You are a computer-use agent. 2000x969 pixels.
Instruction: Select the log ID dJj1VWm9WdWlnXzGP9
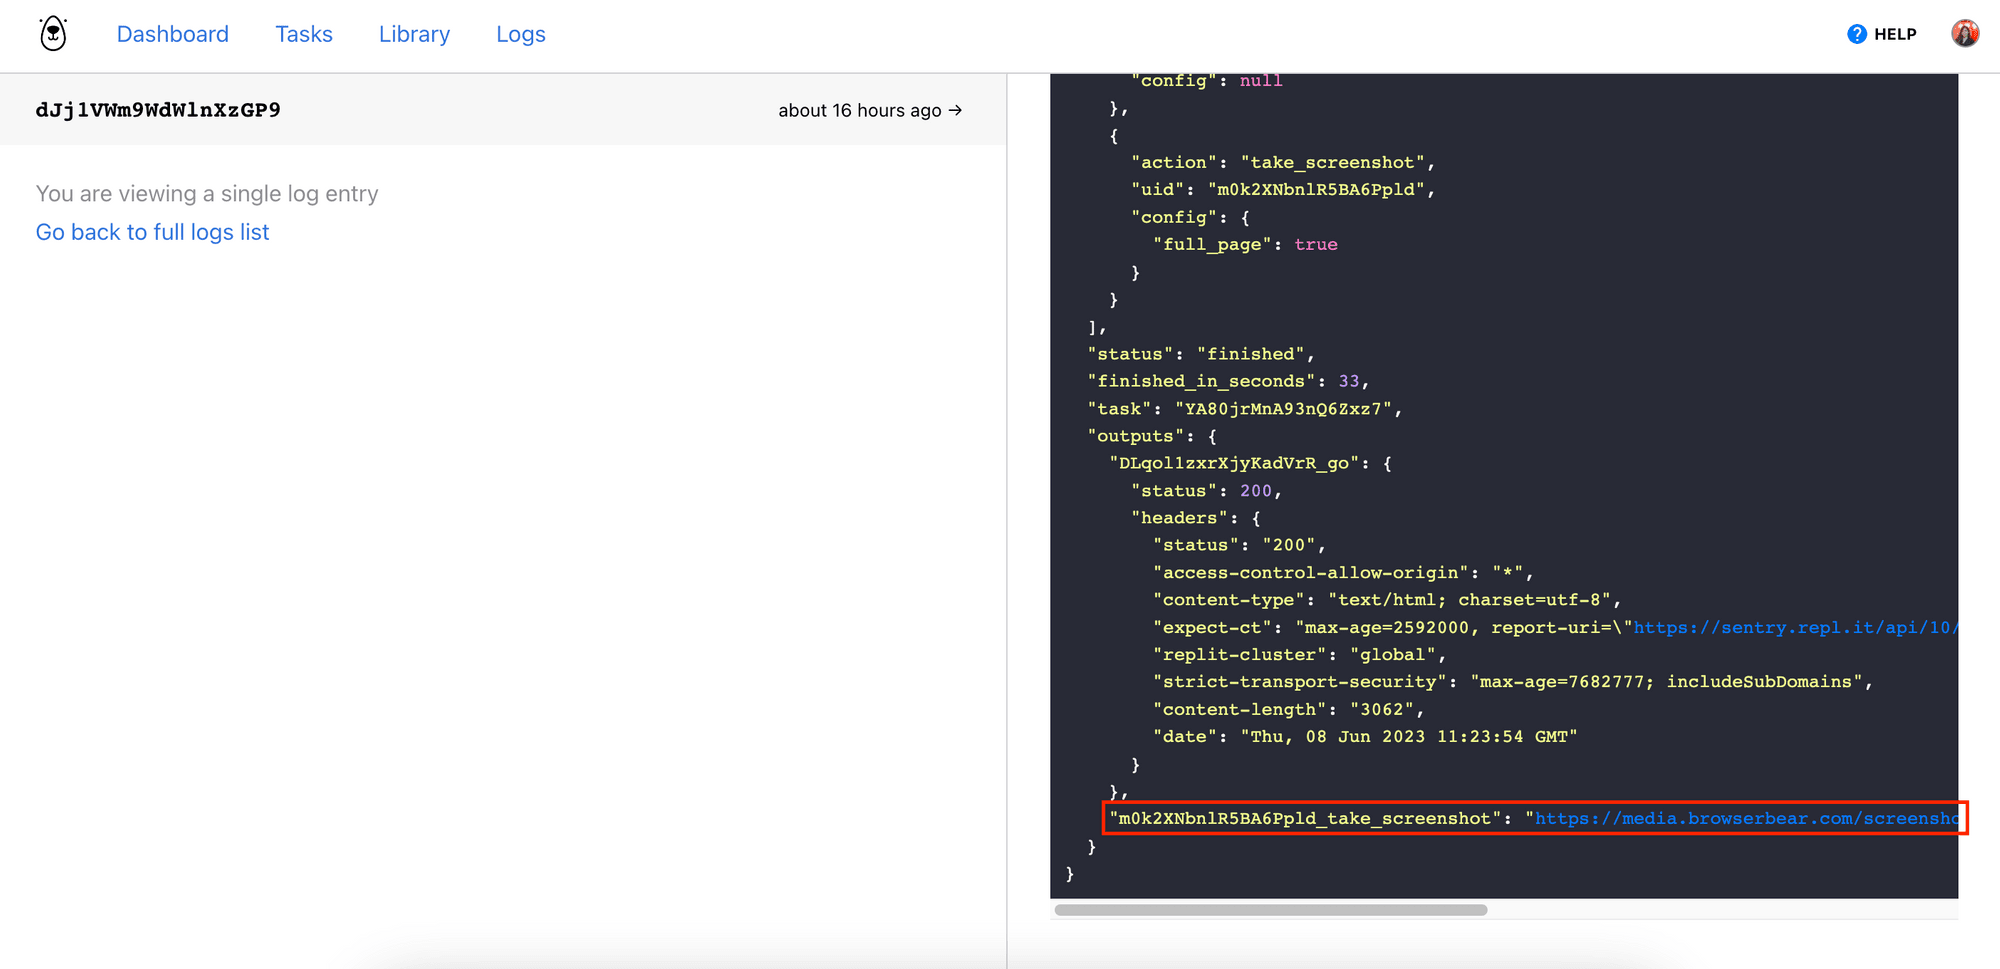click(156, 110)
